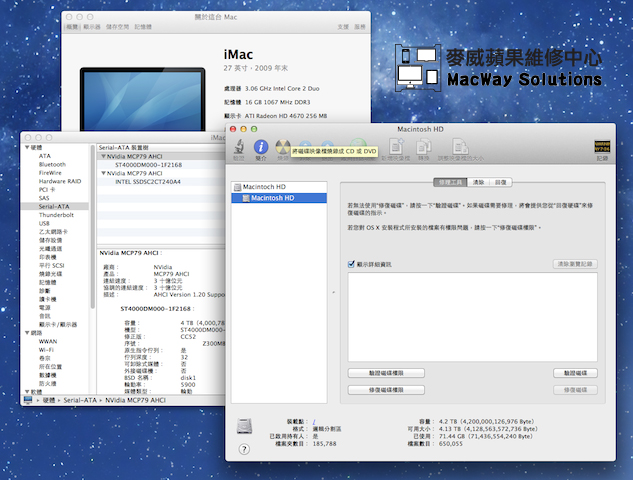Switch to the Restore tab (回復)
The image size is (633, 480).
tap(501, 182)
